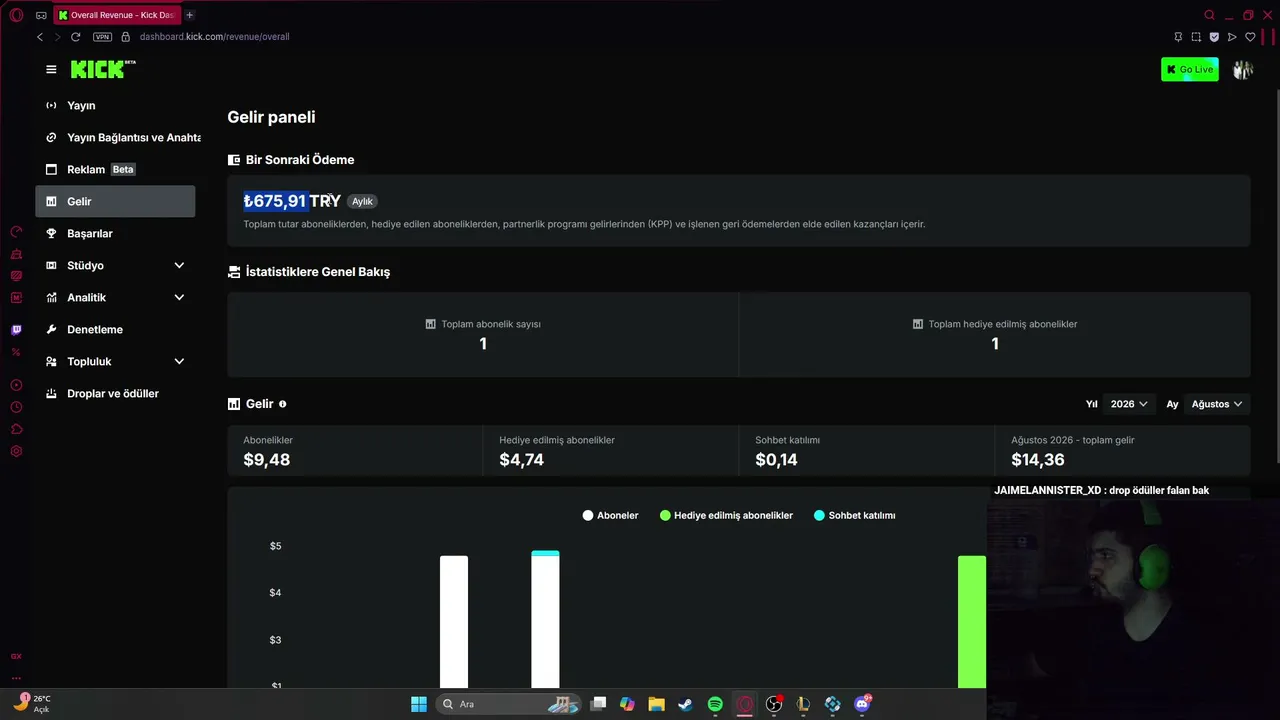Click the taskbar Ara search box
This screenshot has height=720, width=1280.
tap(510, 704)
